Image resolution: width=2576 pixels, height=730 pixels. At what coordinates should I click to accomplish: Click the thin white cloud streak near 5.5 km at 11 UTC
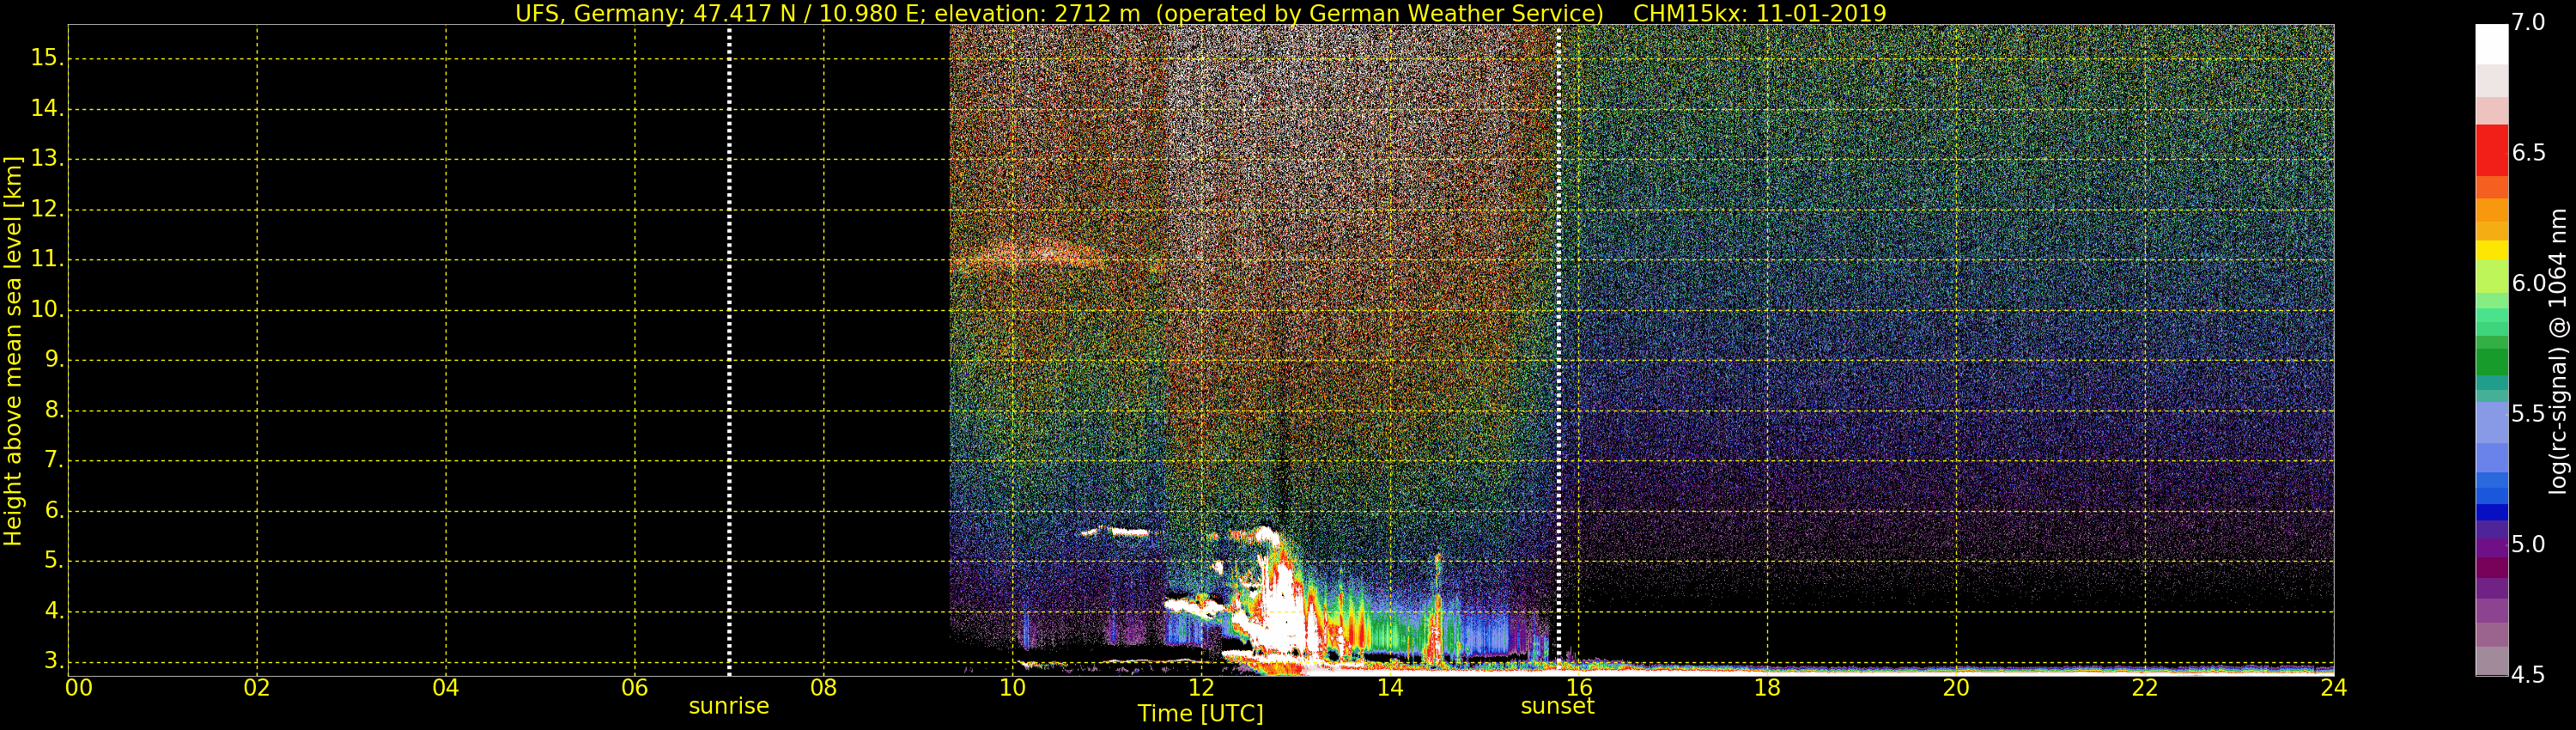[x=1115, y=532]
